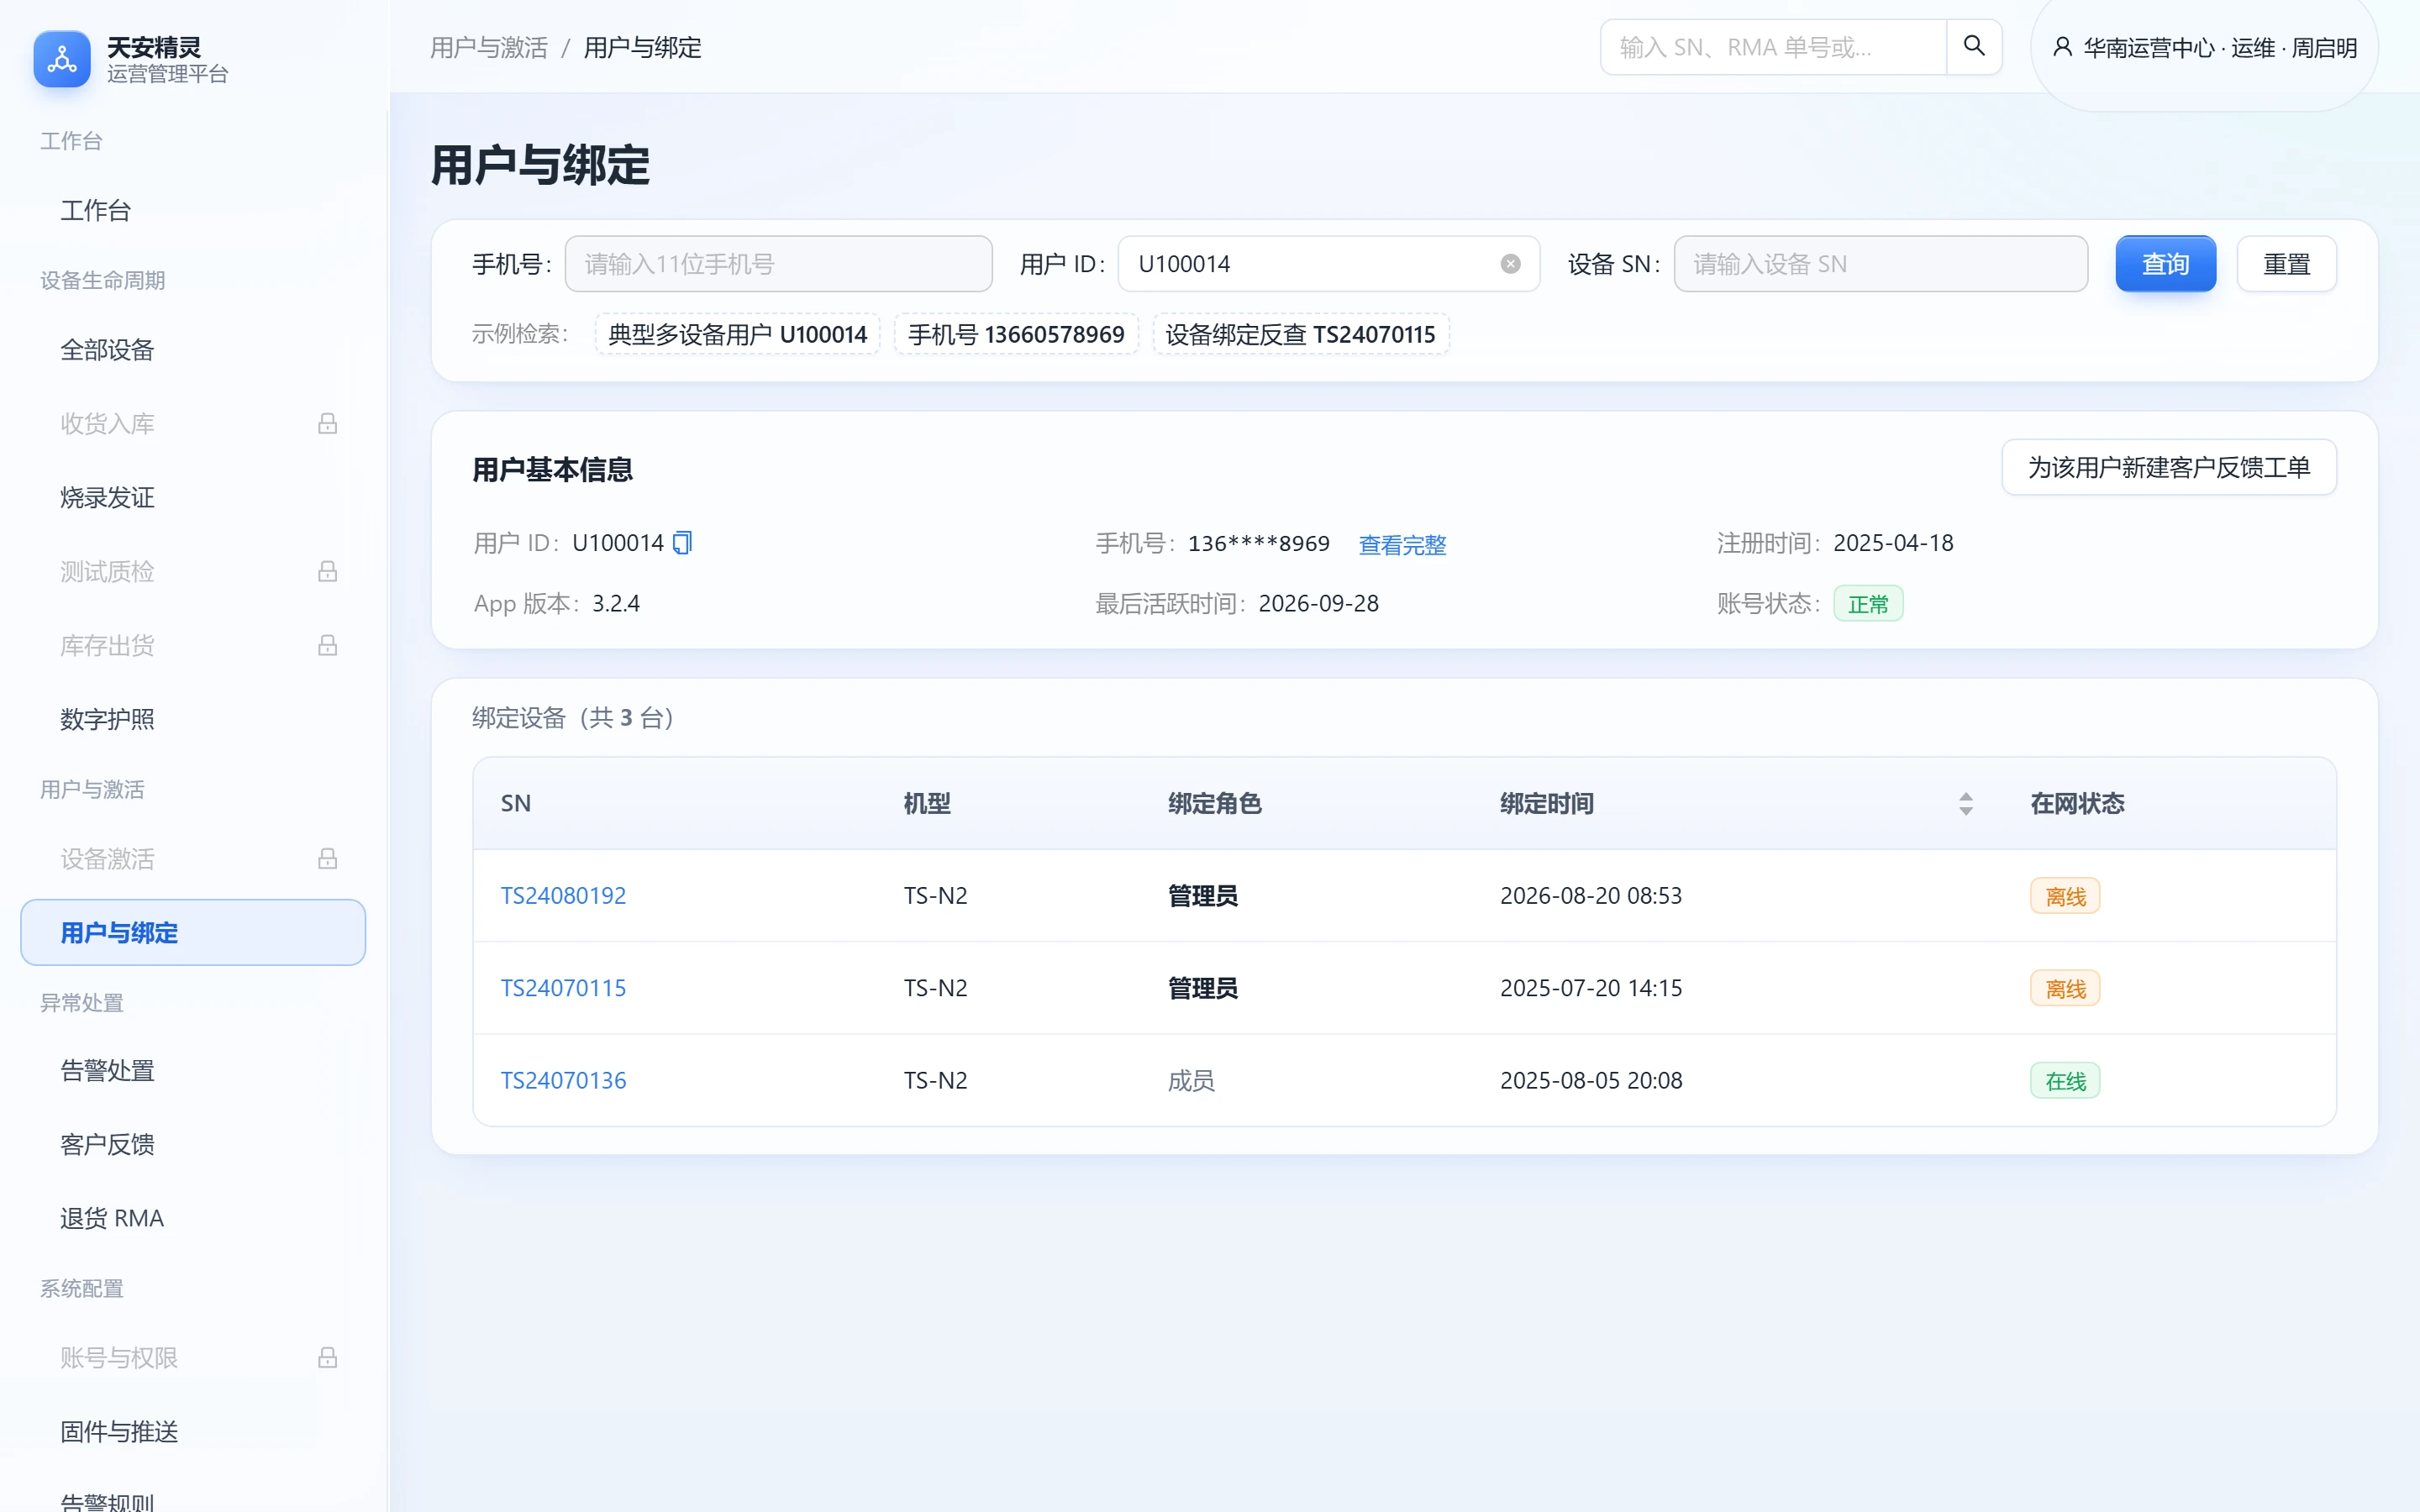Open 固件与推送 menu item
Screen dimensions: 2420x1512
click(193, 1432)
